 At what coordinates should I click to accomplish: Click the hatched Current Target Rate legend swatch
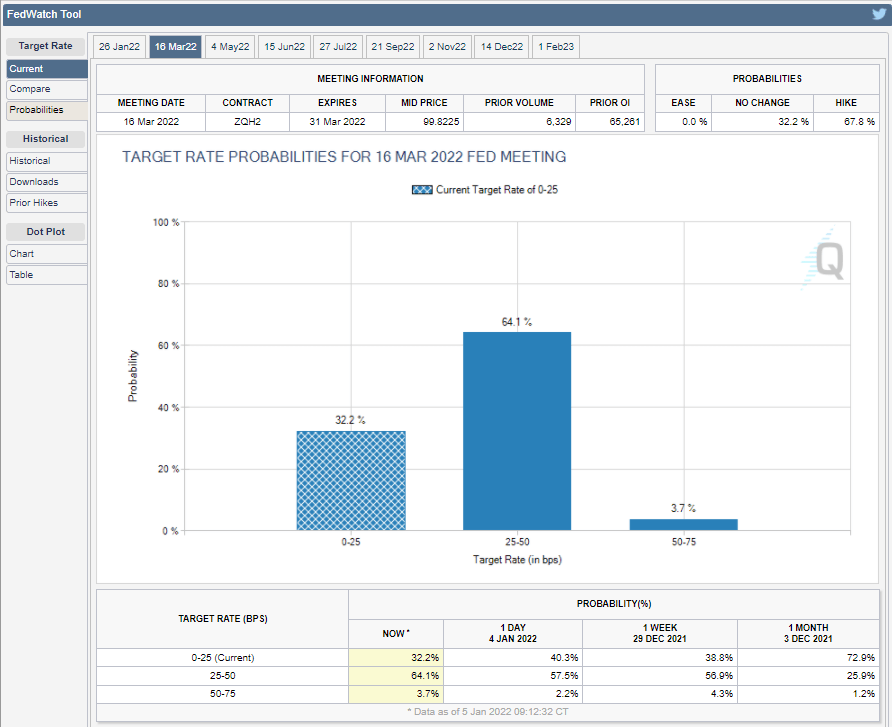click(x=421, y=189)
